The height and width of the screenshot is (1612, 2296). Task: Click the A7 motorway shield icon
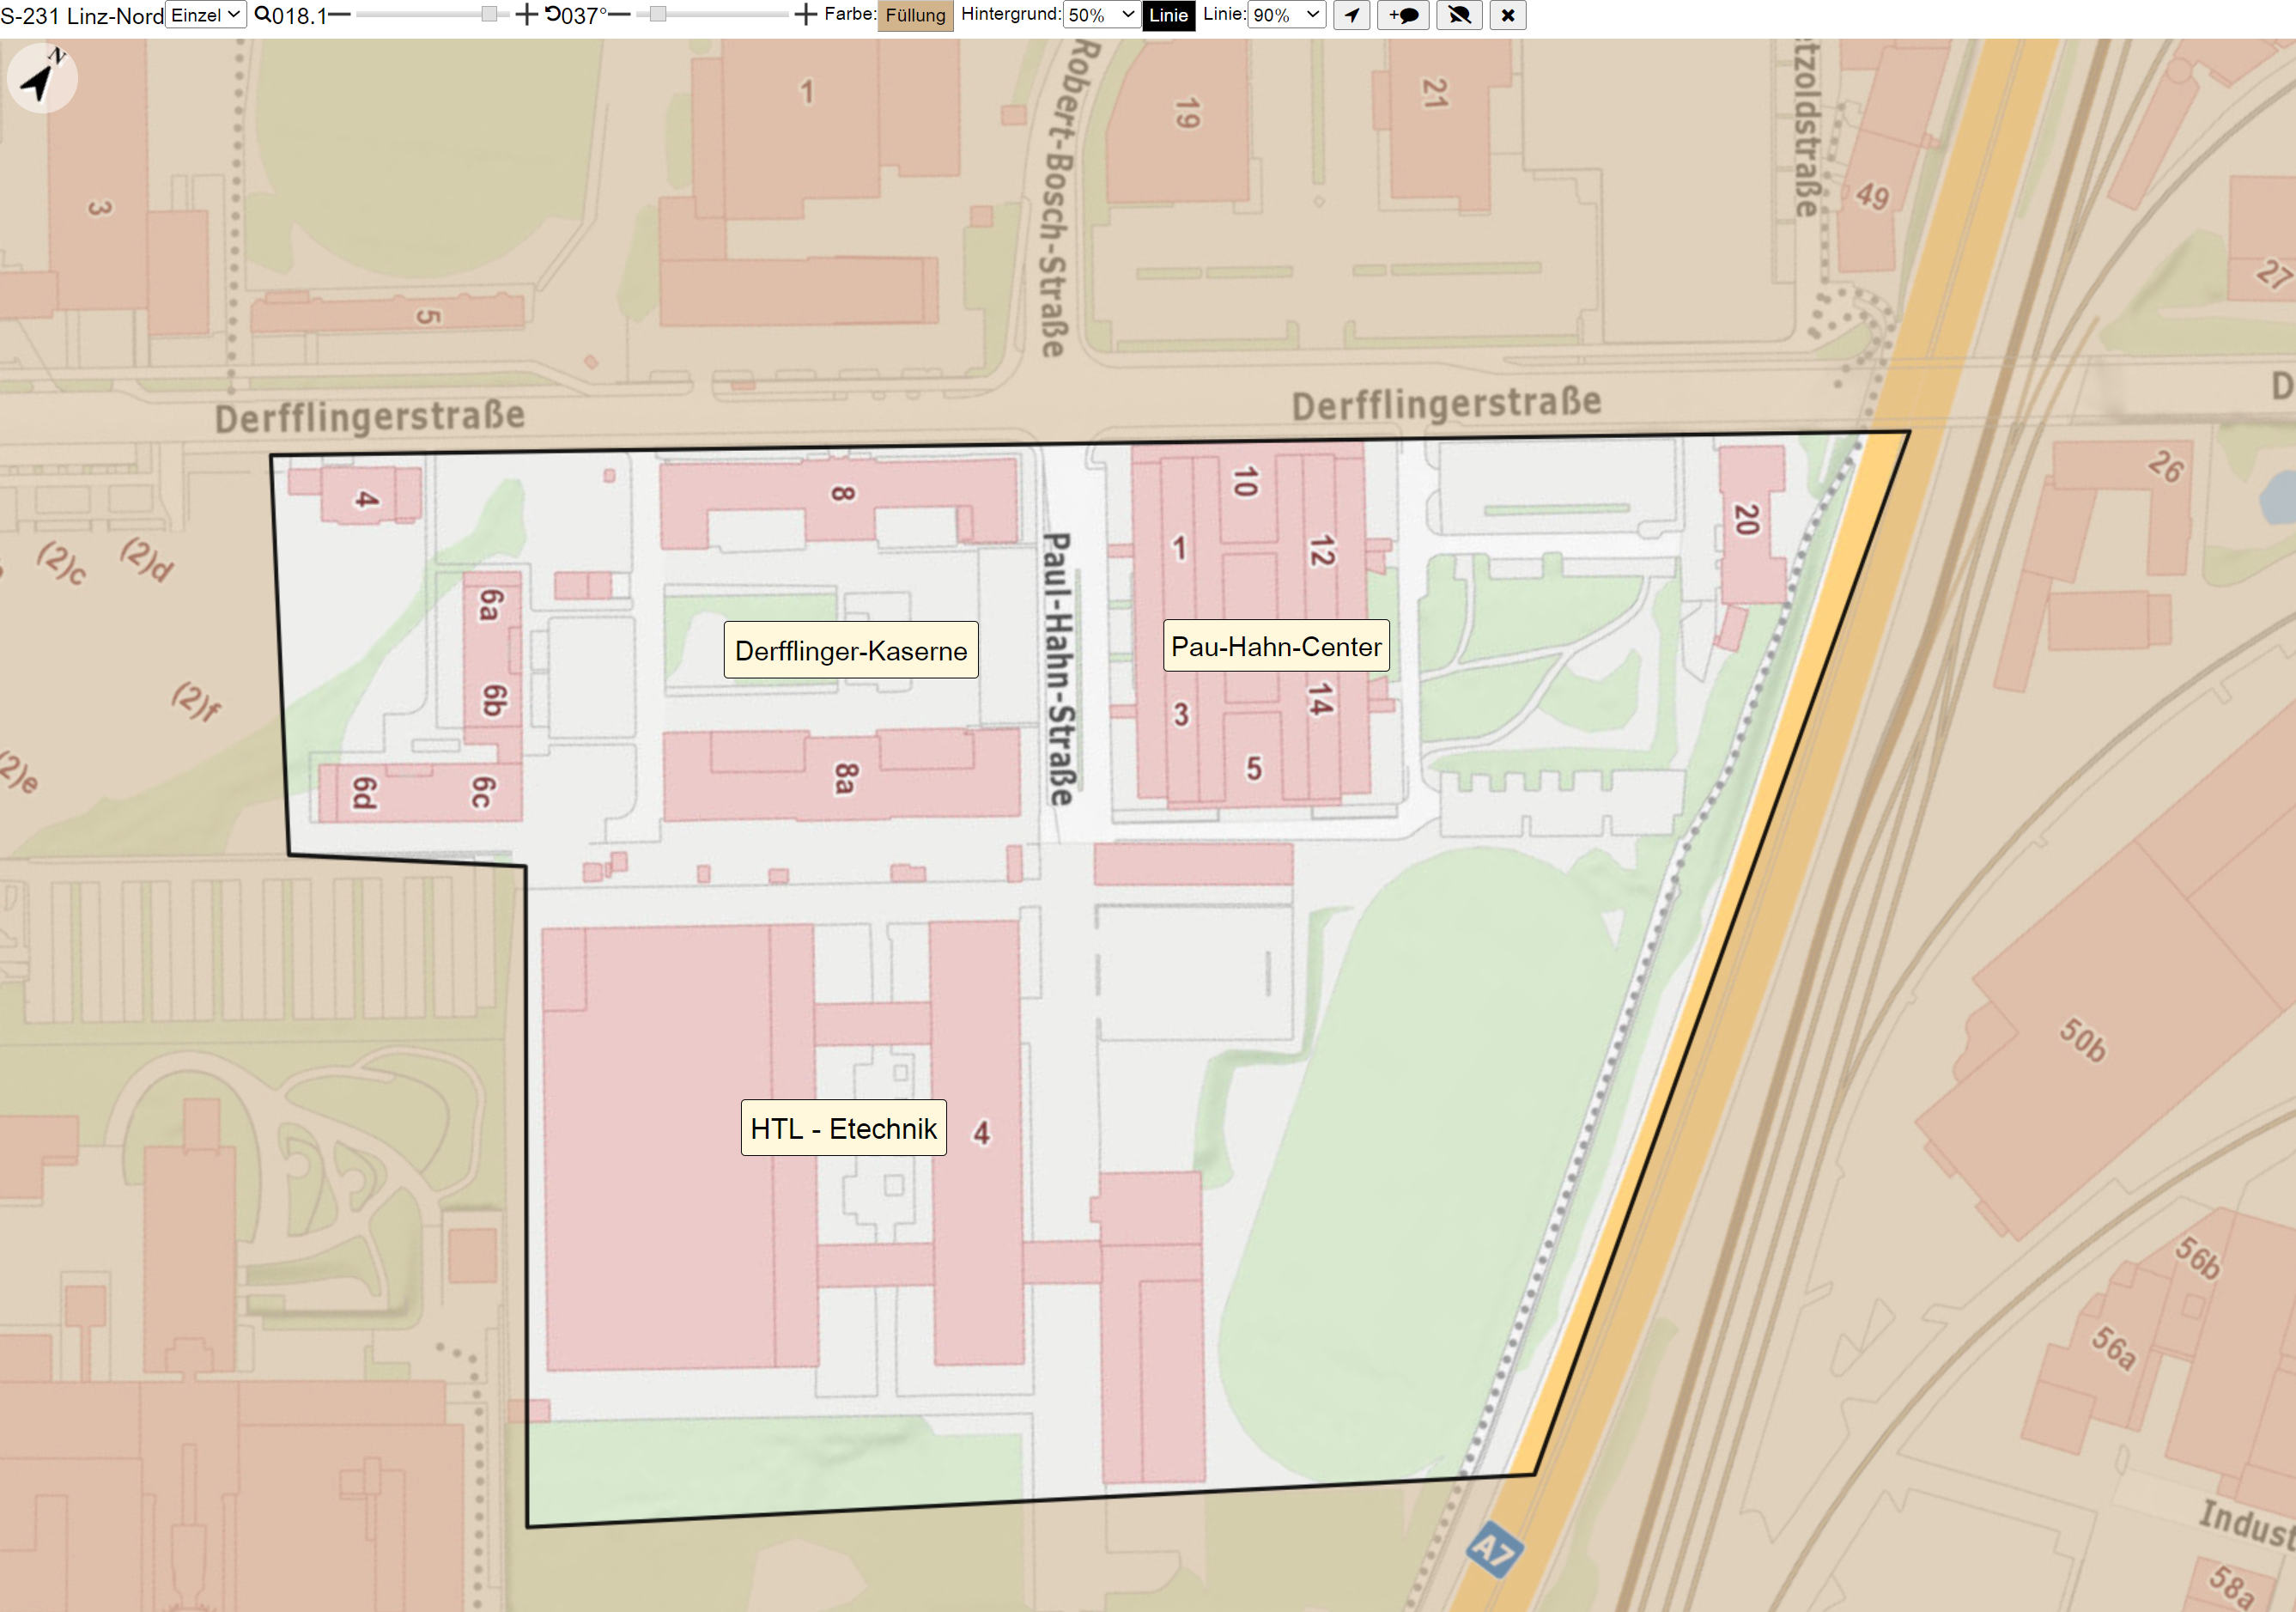coord(1494,1550)
